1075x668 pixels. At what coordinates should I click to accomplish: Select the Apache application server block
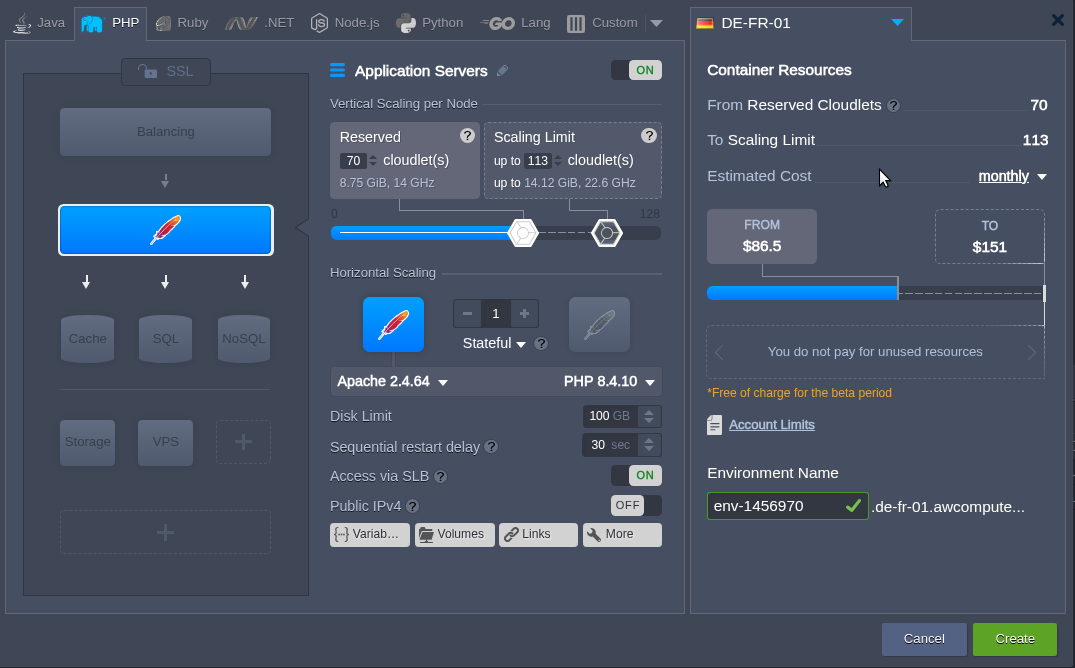(x=166, y=230)
